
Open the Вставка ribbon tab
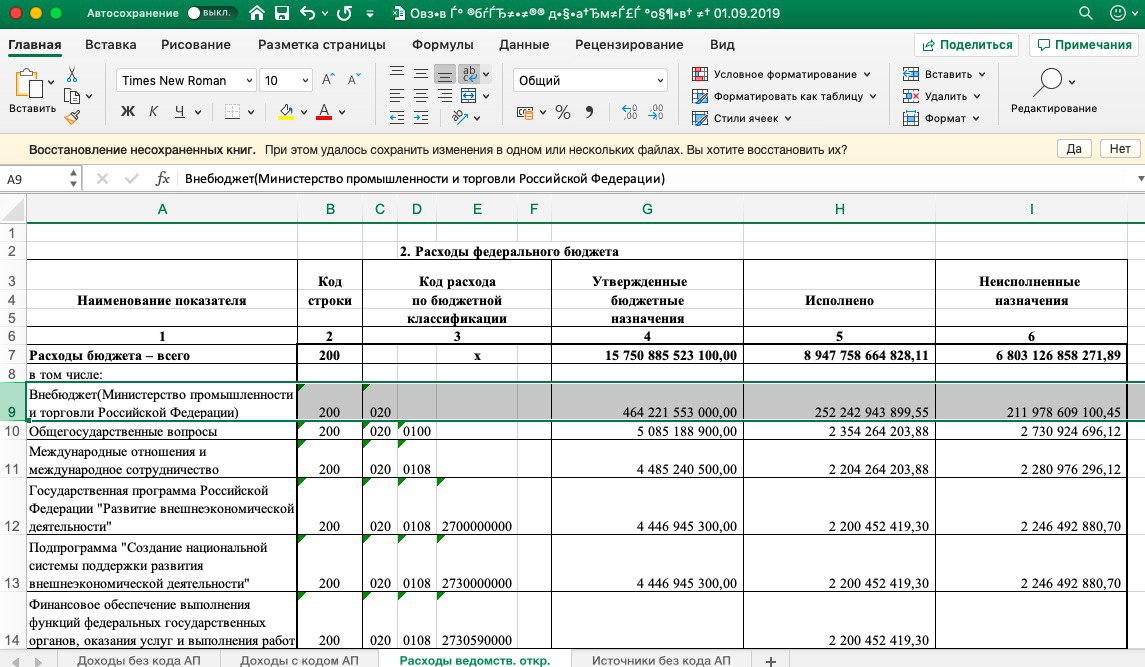click(110, 45)
